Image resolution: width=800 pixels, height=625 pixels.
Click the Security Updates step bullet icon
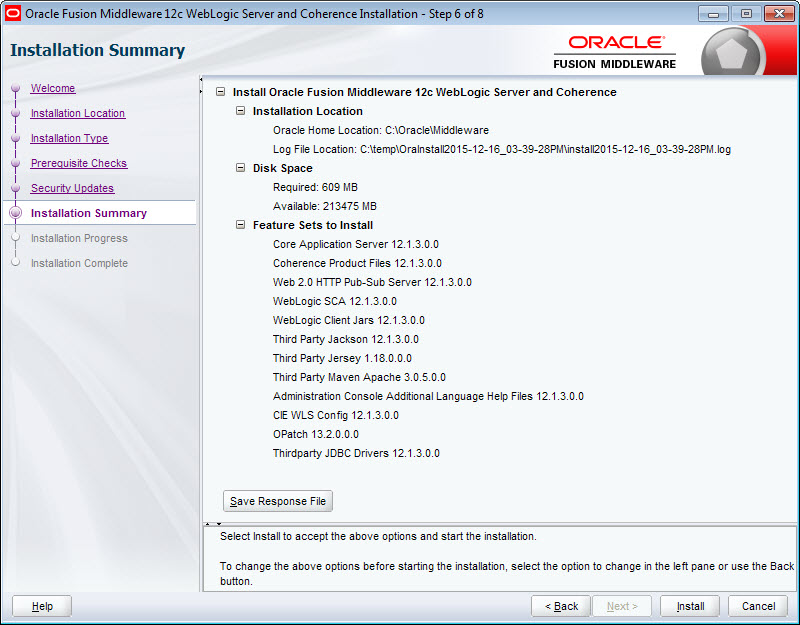click(x=15, y=188)
